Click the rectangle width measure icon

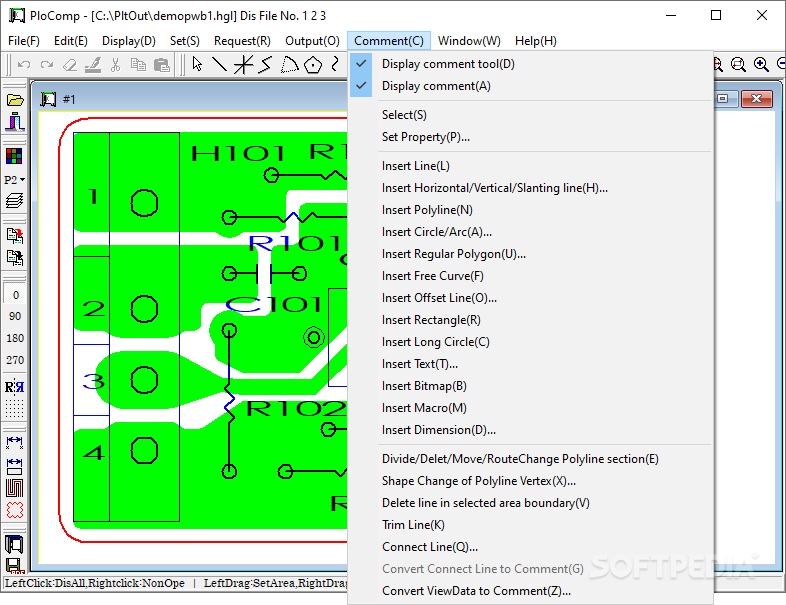point(15,466)
